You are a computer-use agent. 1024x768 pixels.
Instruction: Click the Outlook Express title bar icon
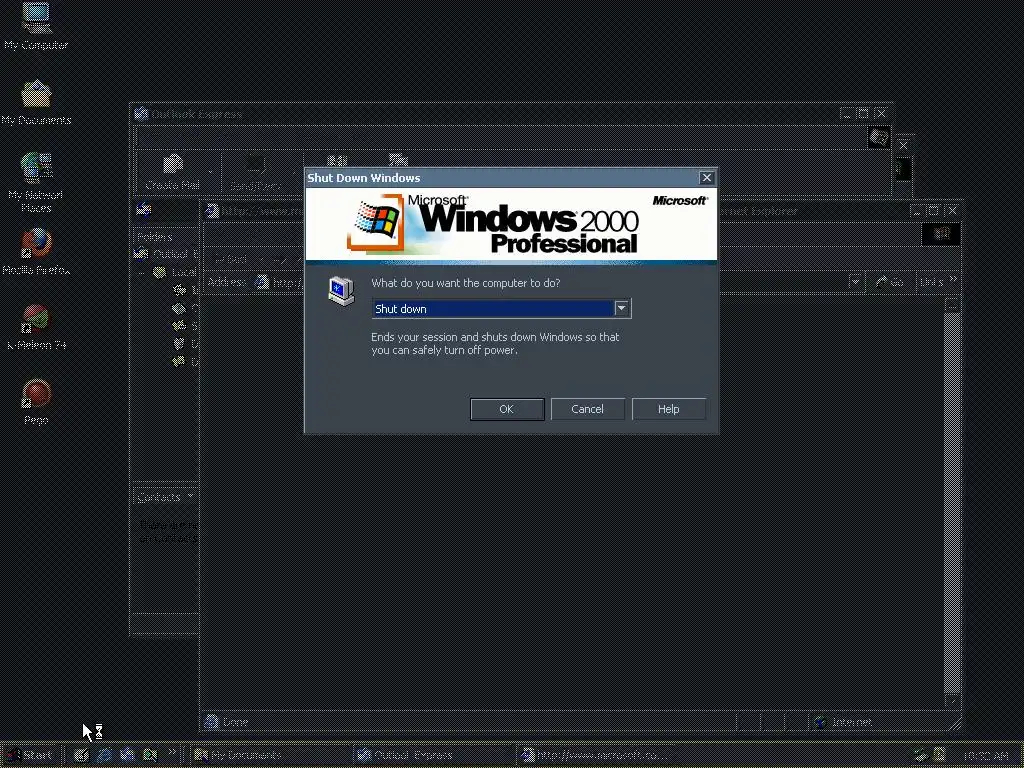[140, 114]
